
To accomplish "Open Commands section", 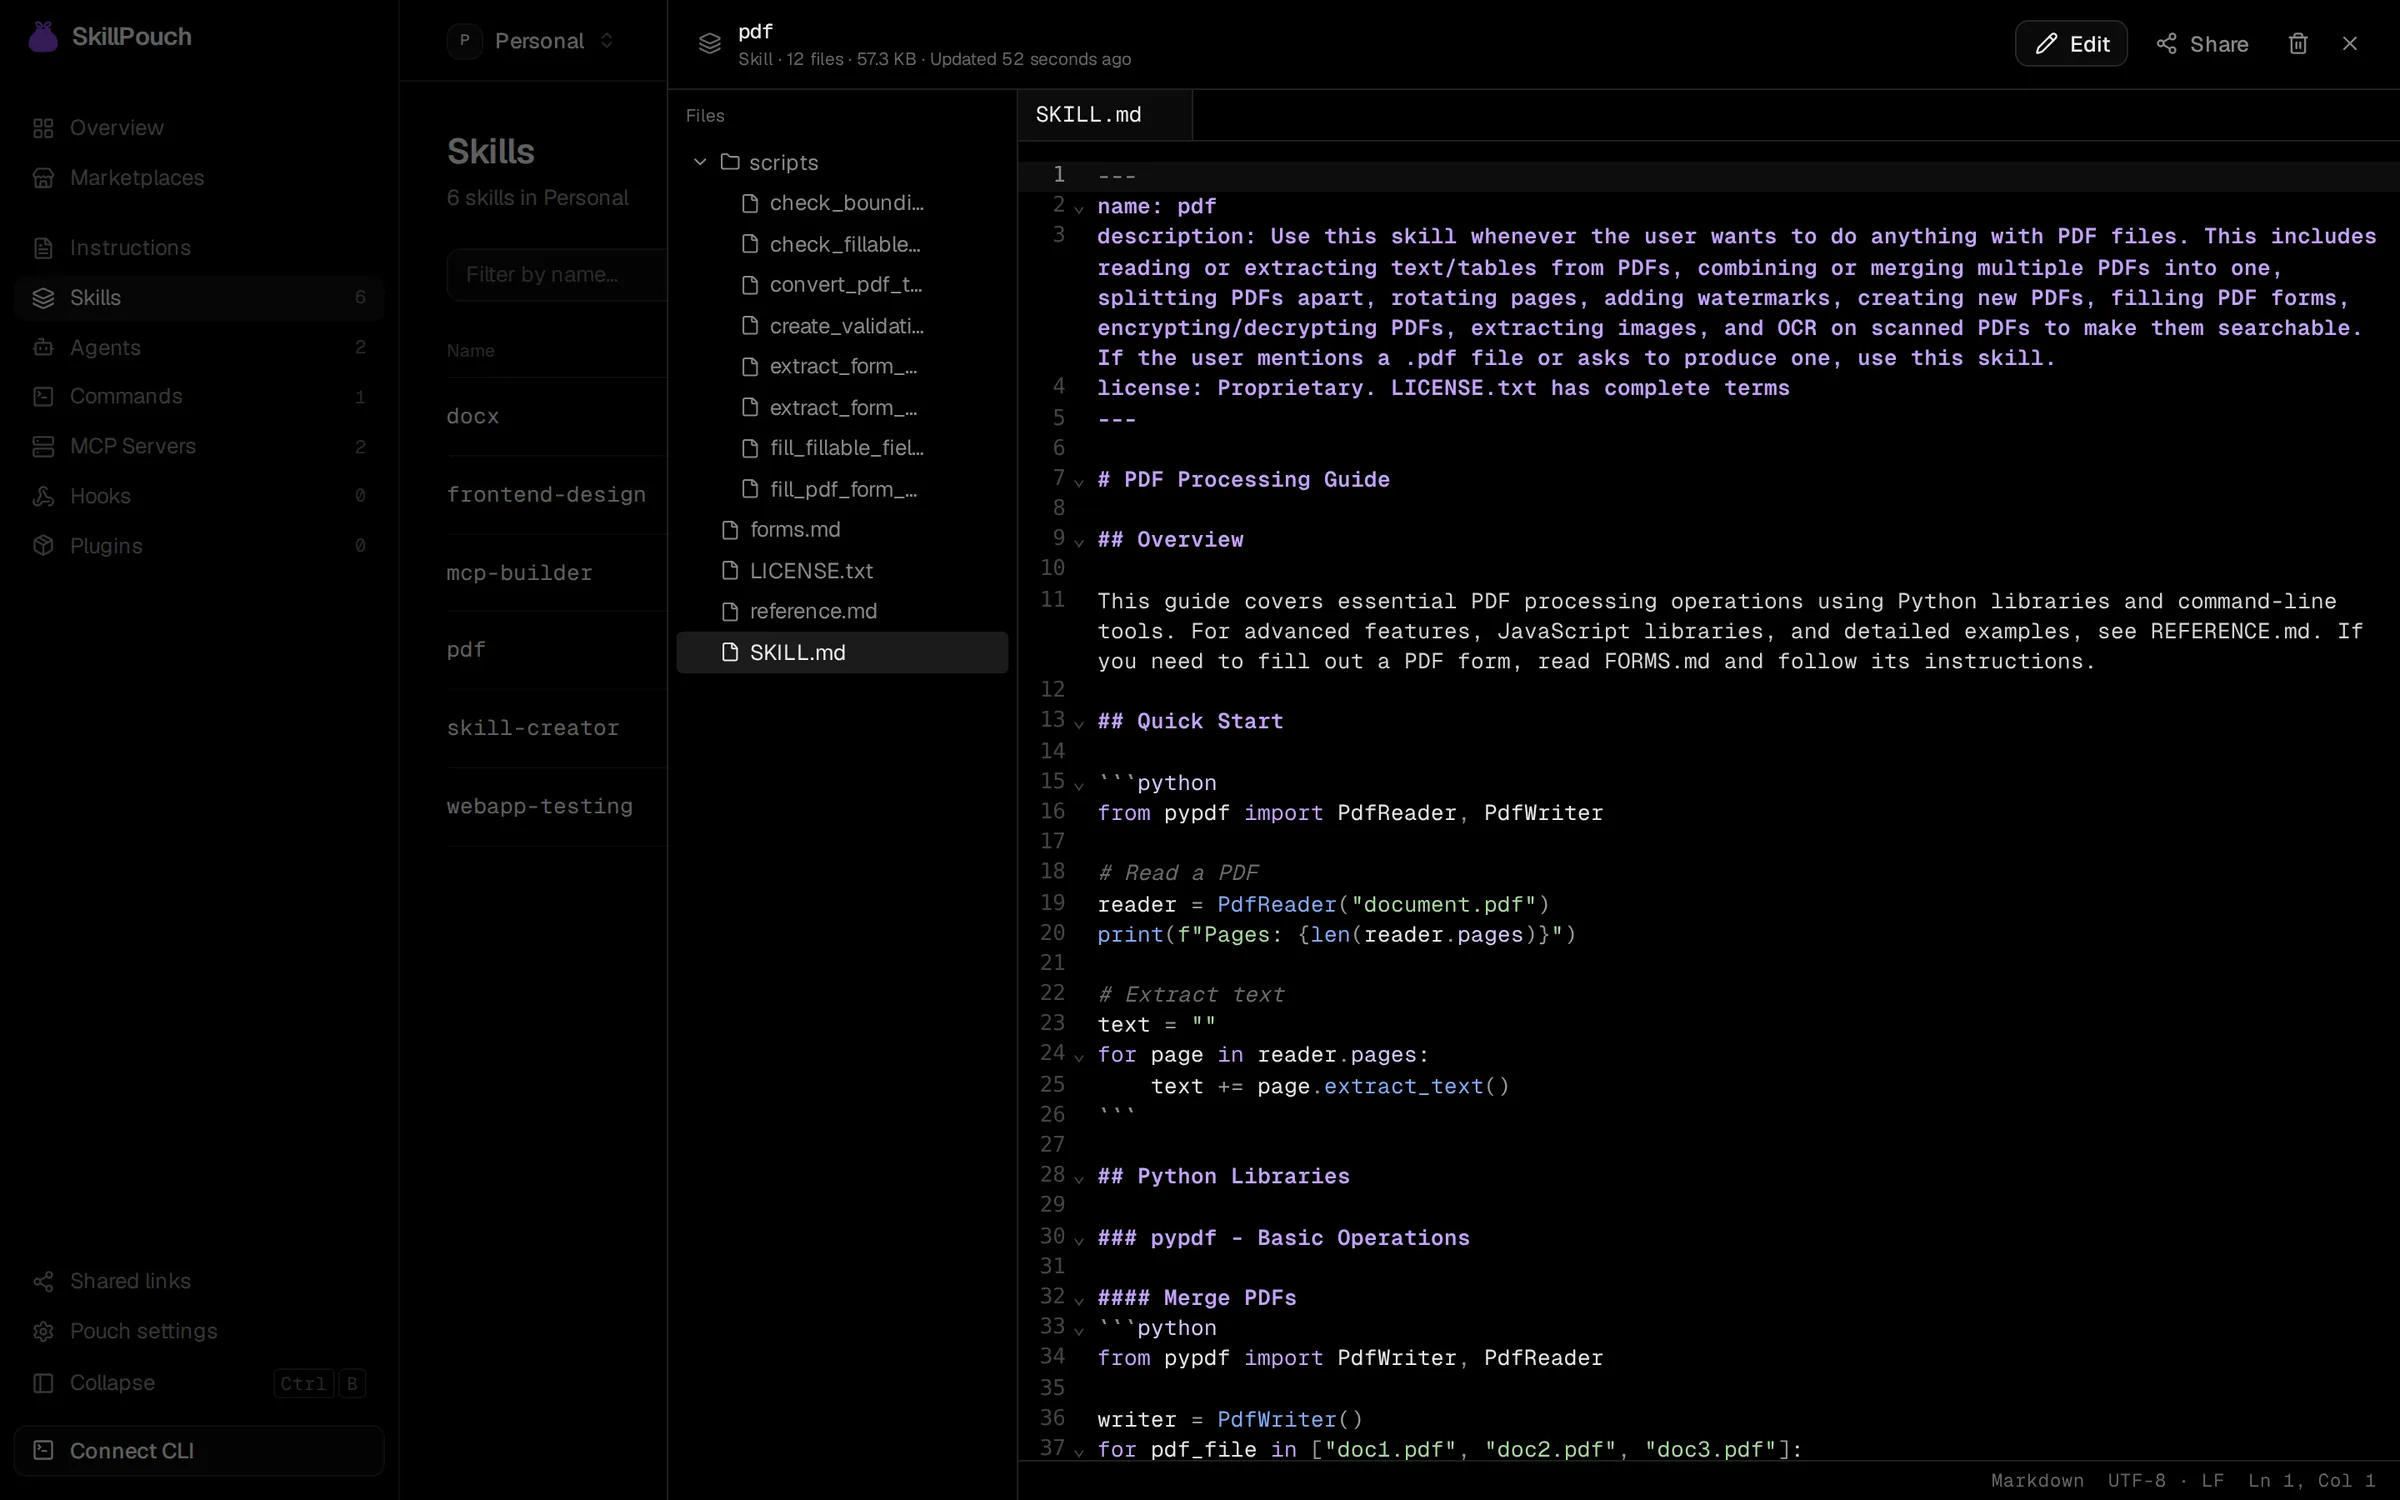I will coord(199,396).
